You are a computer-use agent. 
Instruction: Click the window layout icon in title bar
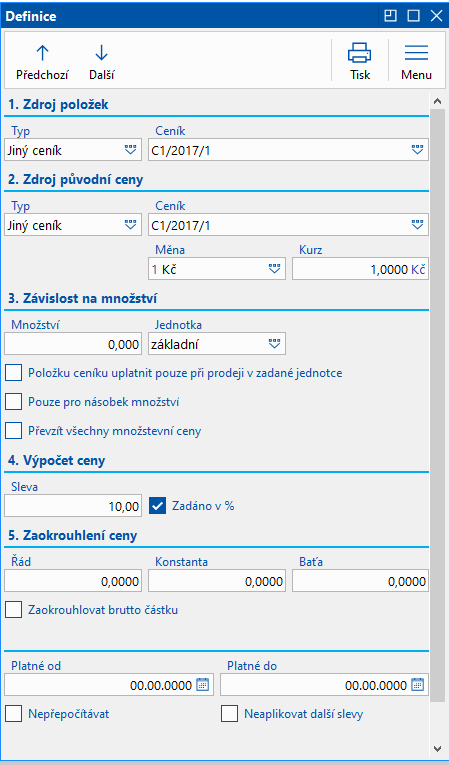390,16
